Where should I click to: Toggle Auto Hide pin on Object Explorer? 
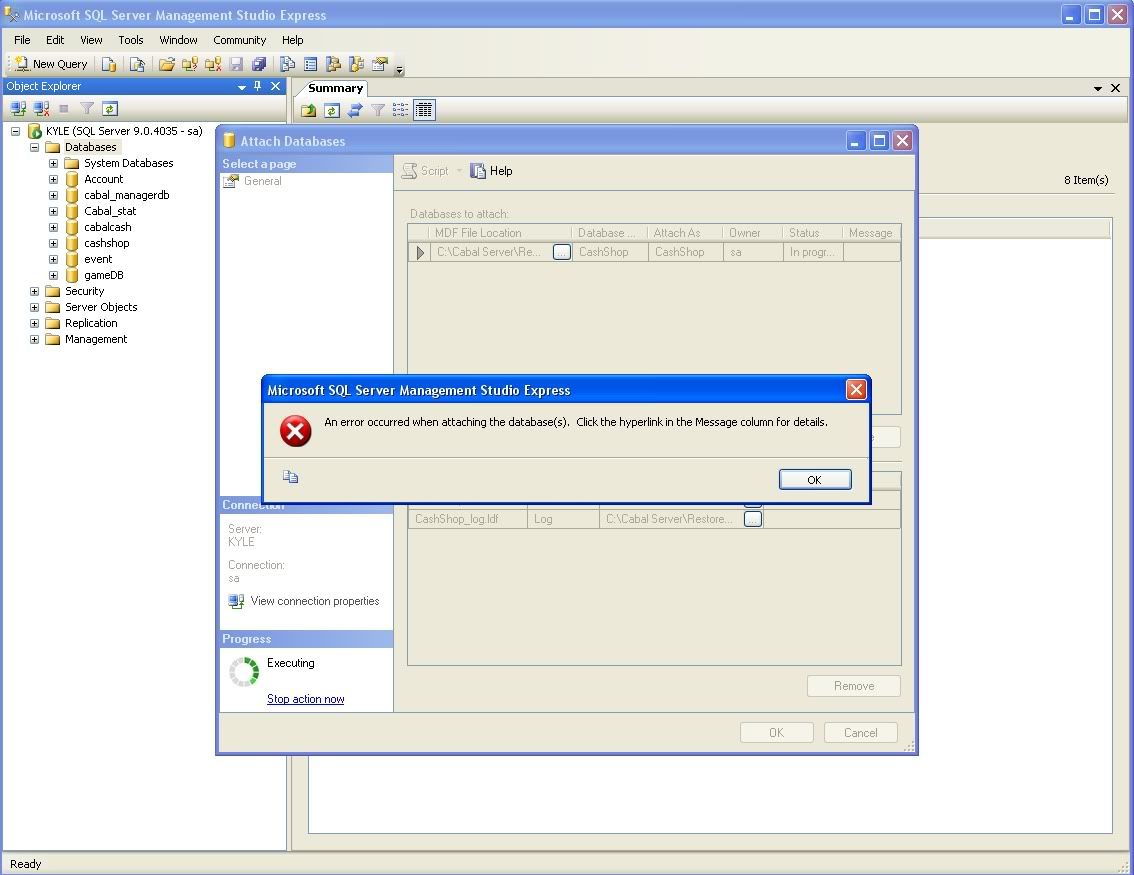[x=258, y=87]
